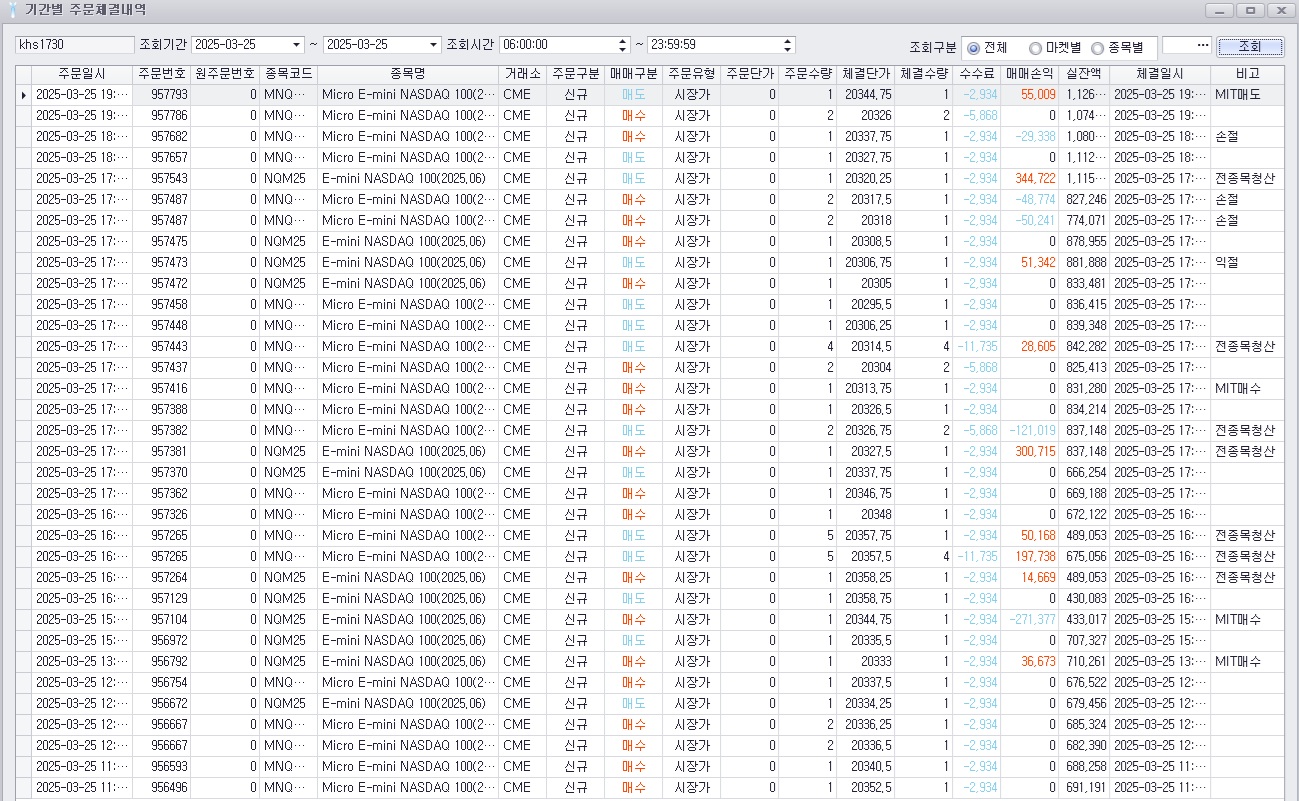Open the end date dropdown arrow

(x=433, y=45)
